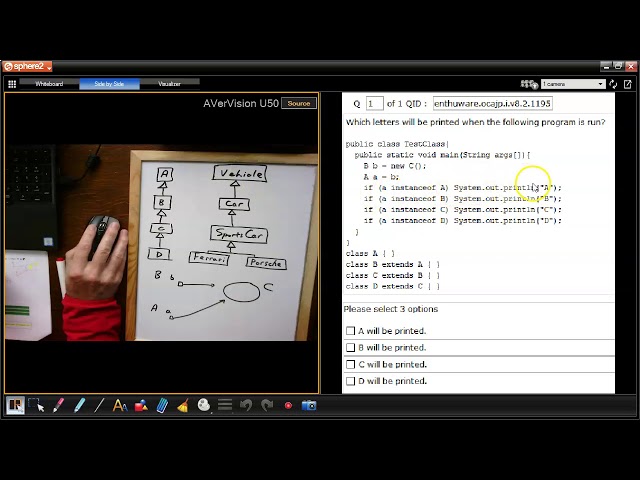Click 'class C extends B' code line
The width and height of the screenshot is (640, 480).
[393, 276]
